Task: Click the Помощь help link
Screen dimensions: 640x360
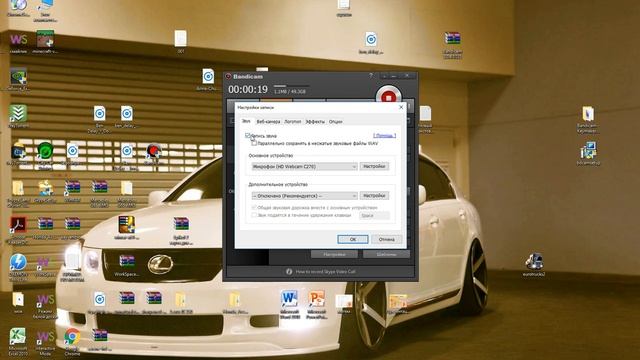Action: 384,136
